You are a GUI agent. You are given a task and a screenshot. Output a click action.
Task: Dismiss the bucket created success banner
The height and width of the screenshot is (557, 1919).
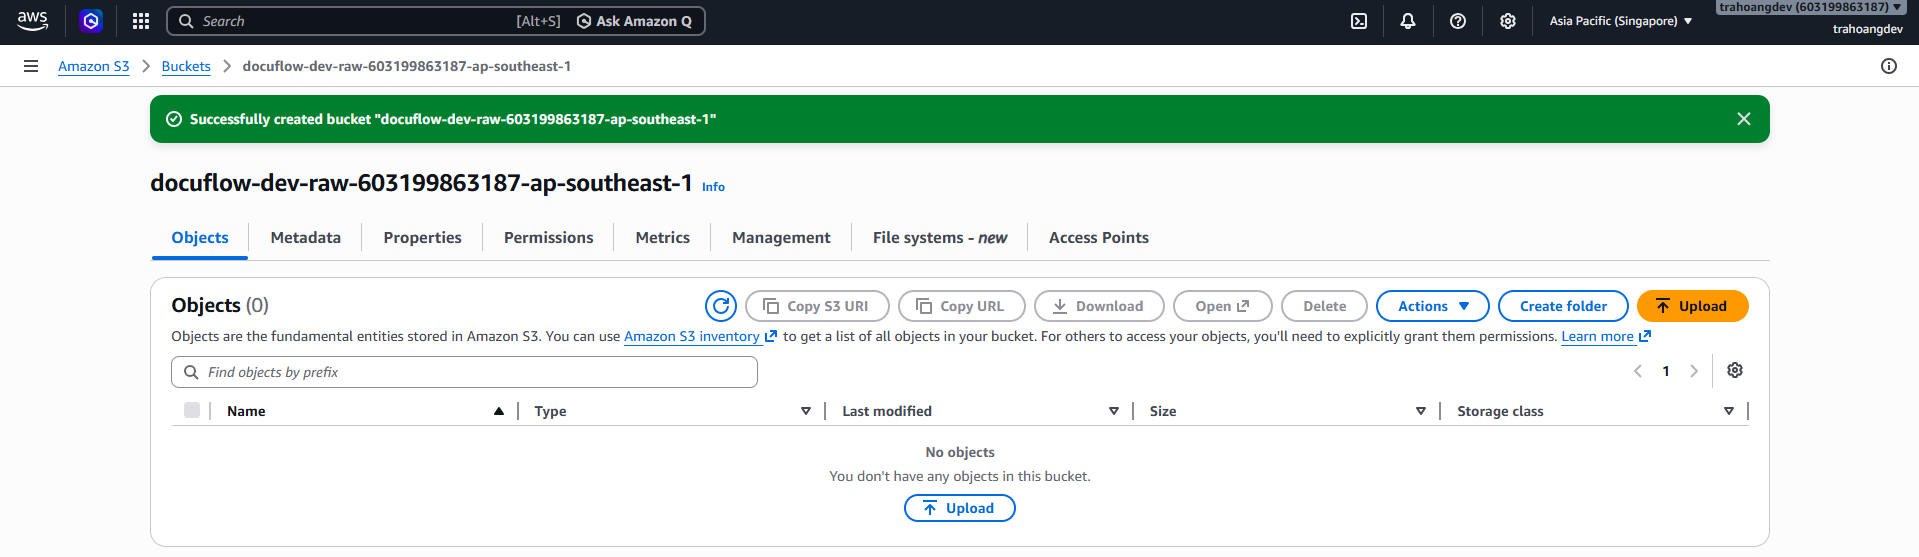click(1744, 119)
